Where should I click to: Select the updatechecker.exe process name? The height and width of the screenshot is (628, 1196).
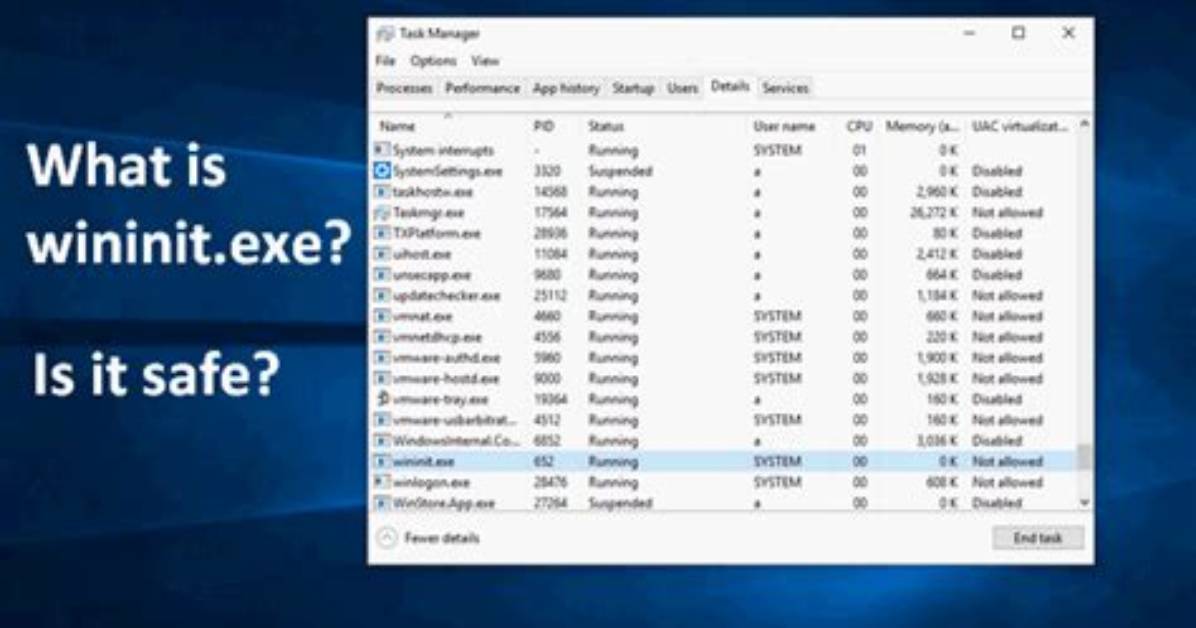pyautogui.click(x=446, y=295)
